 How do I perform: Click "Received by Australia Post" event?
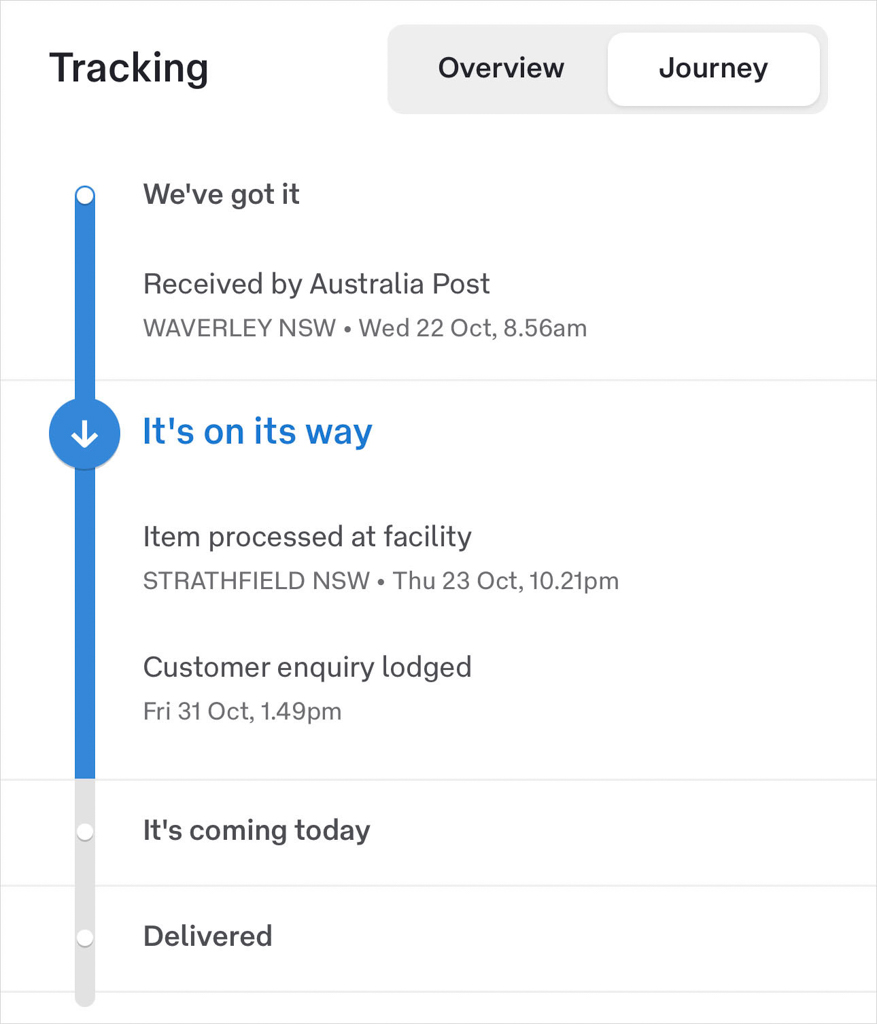316,284
